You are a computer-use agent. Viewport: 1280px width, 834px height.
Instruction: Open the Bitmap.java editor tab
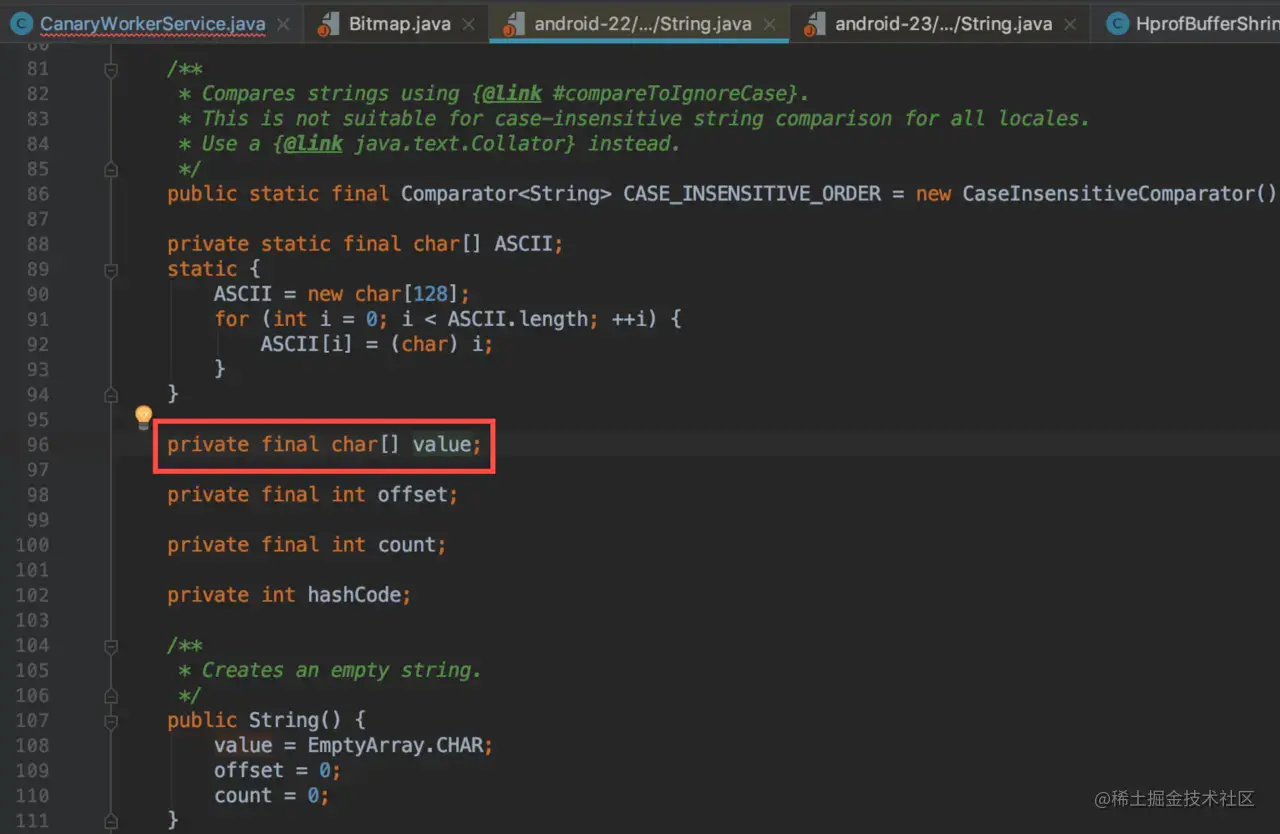point(399,23)
